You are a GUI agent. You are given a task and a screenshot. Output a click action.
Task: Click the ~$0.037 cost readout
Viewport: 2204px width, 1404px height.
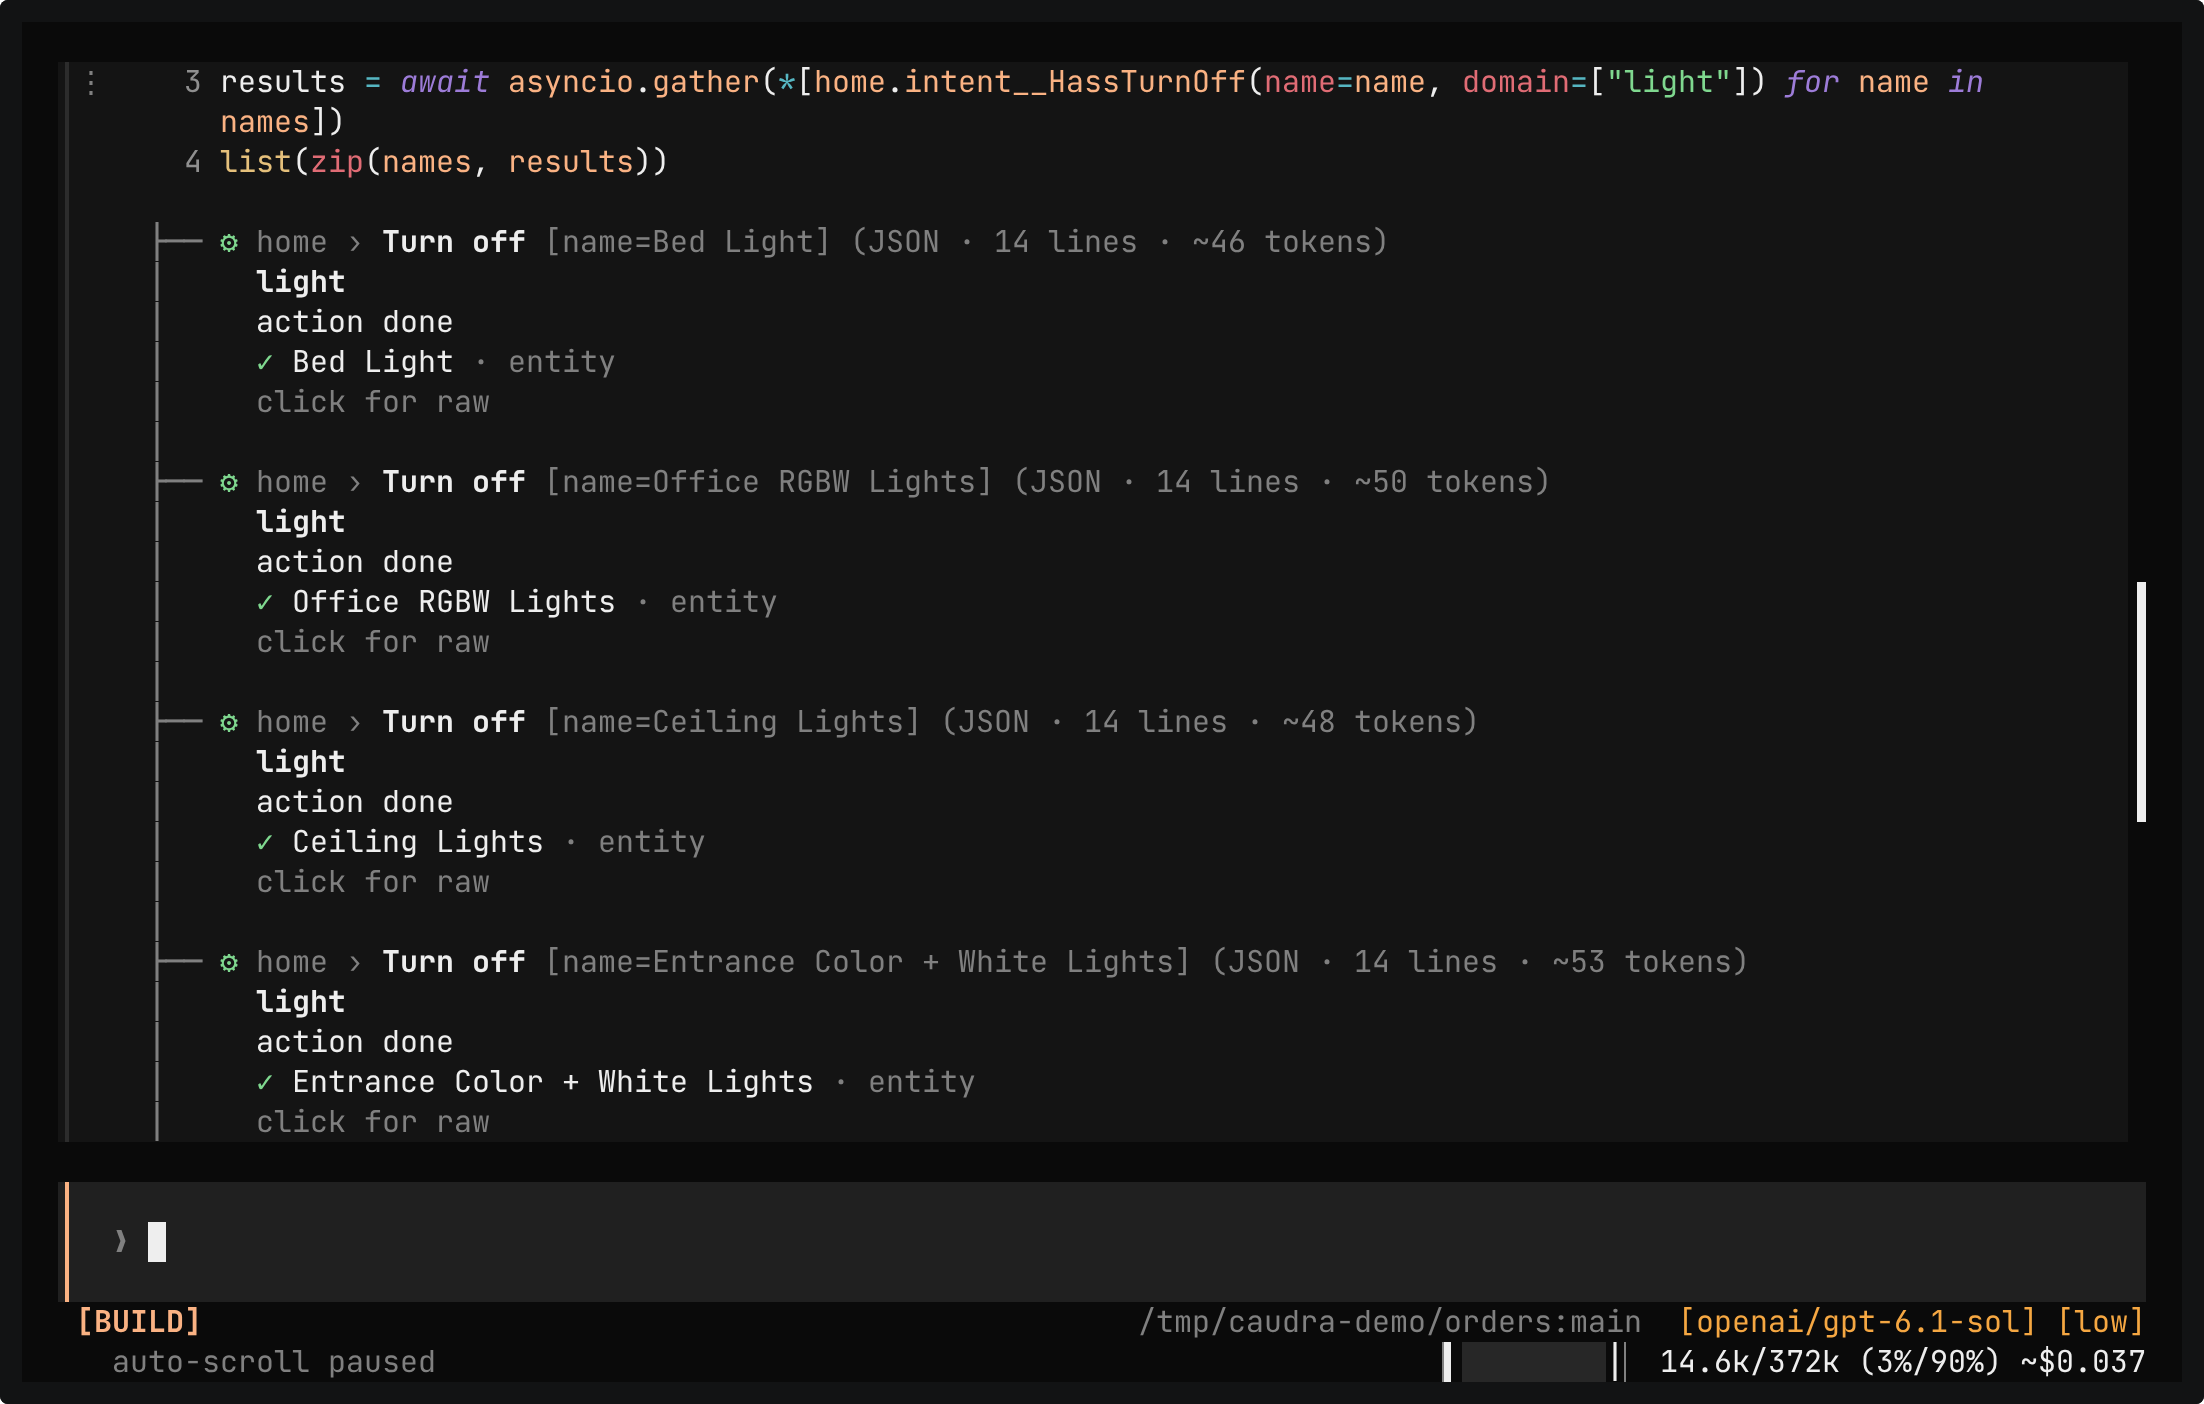[2083, 1362]
